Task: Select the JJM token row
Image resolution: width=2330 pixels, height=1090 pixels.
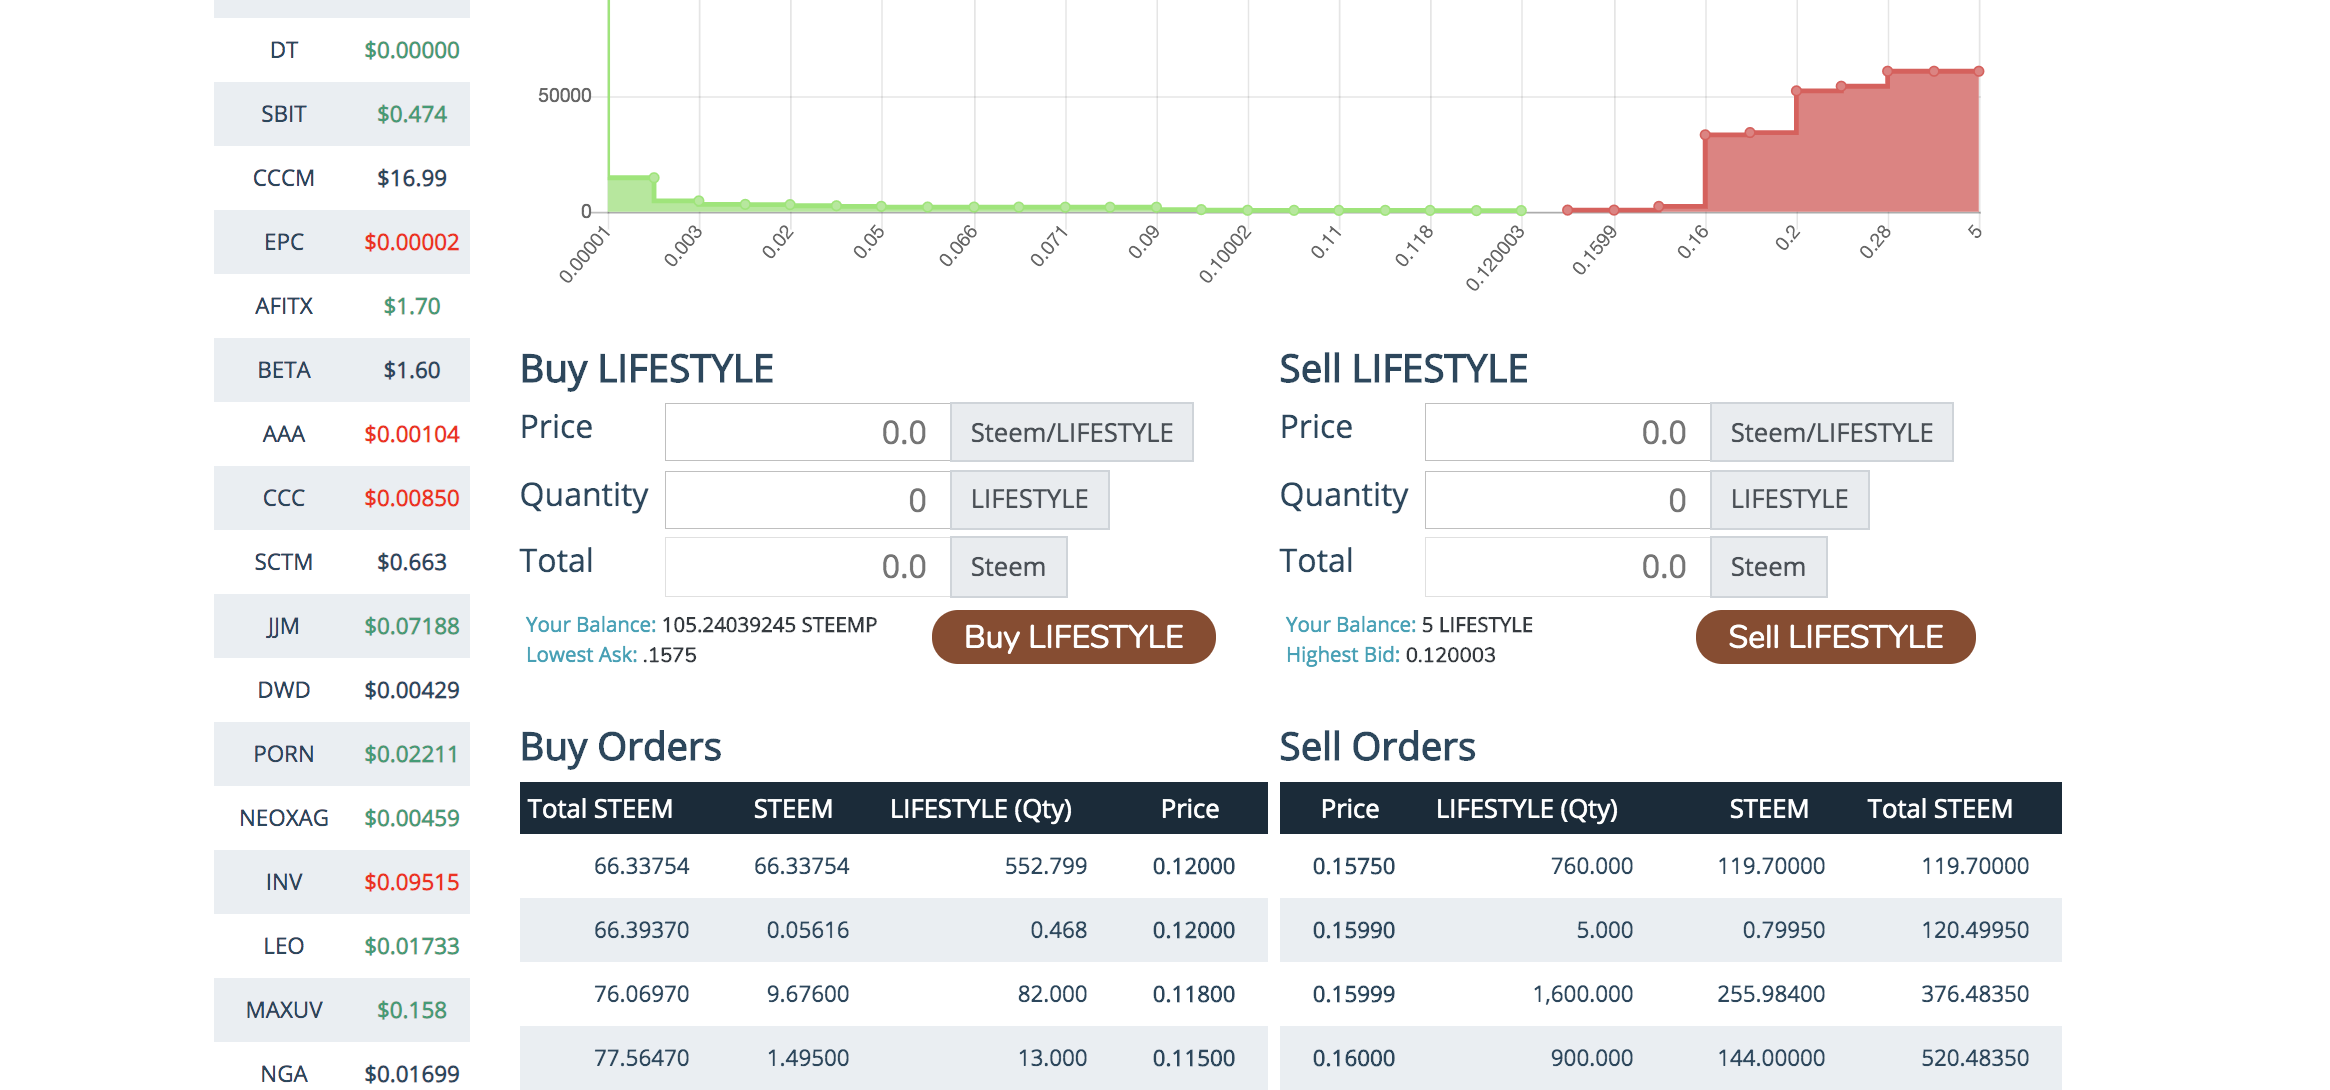Action: pyautogui.click(x=342, y=626)
